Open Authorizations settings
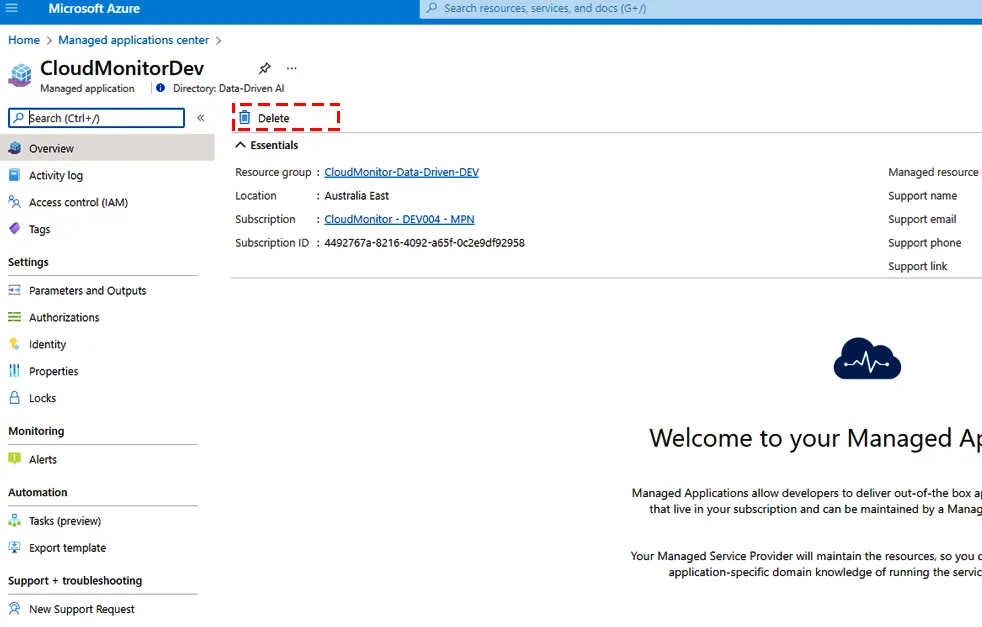 point(64,318)
